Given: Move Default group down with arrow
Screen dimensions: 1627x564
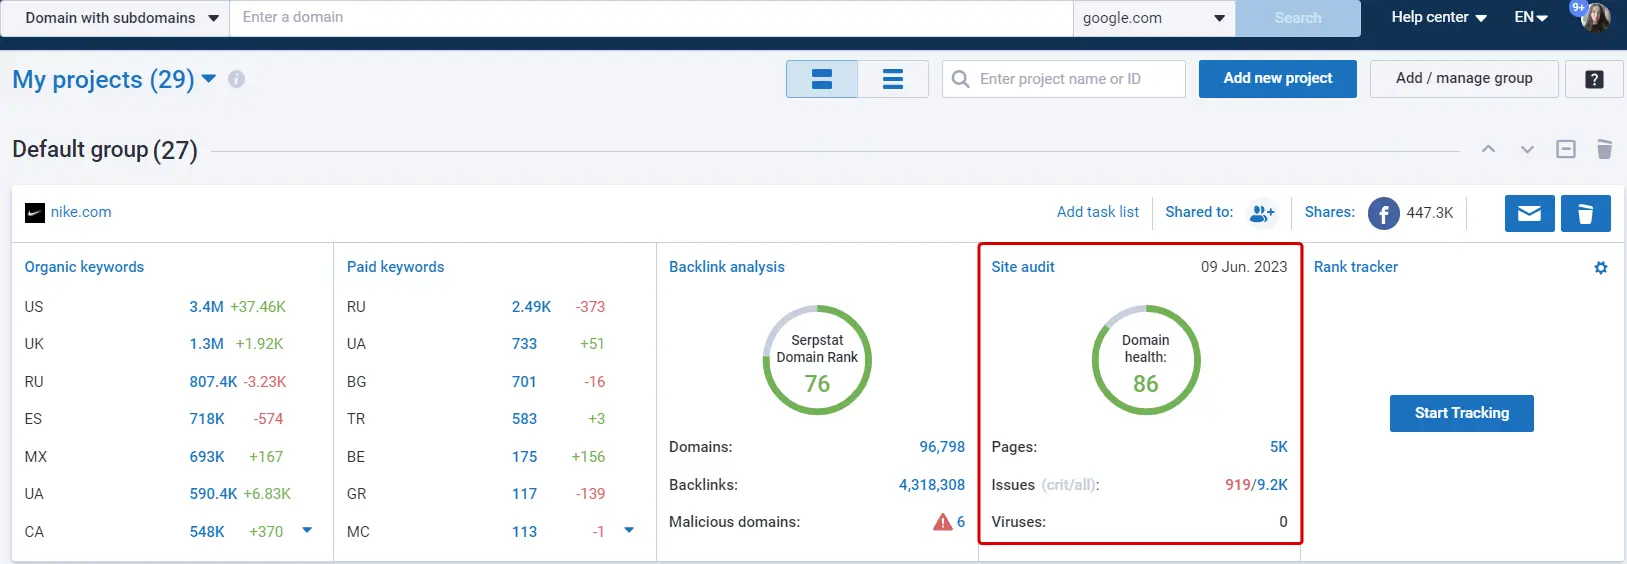Looking at the screenshot, I should point(1527,149).
